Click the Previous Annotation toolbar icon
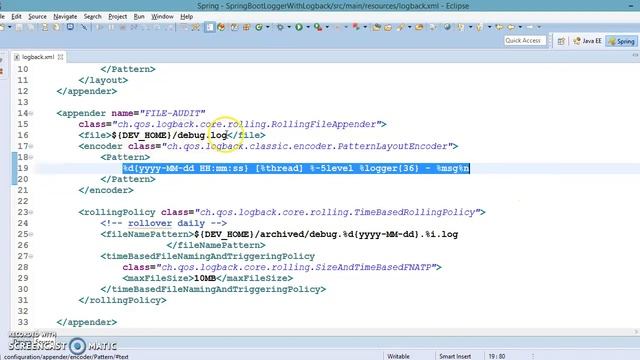 (x=479, y=27)
